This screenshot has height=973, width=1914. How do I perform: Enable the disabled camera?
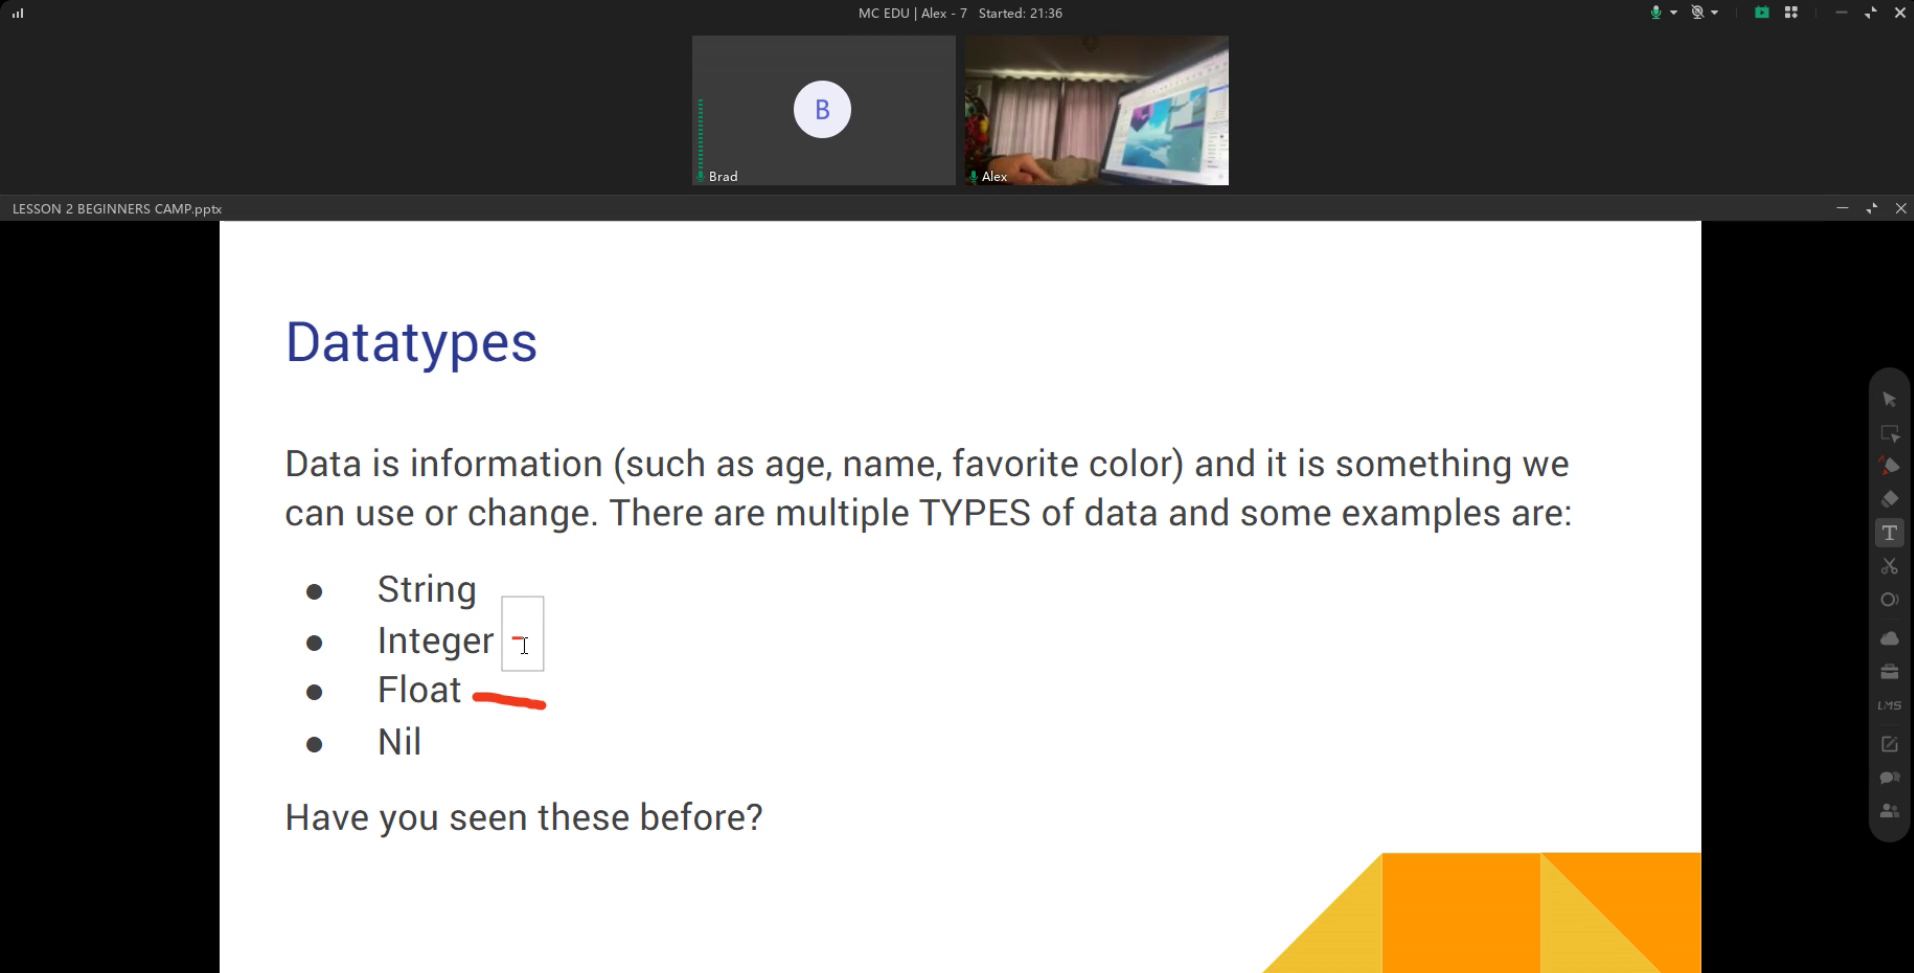1697,13
